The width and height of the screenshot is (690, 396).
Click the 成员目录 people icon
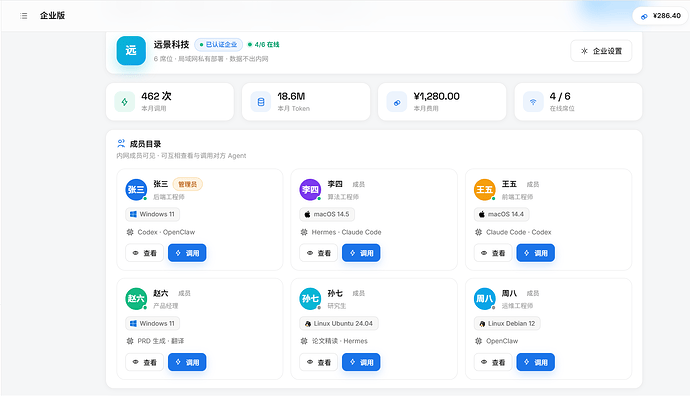[x=121, y=143]
